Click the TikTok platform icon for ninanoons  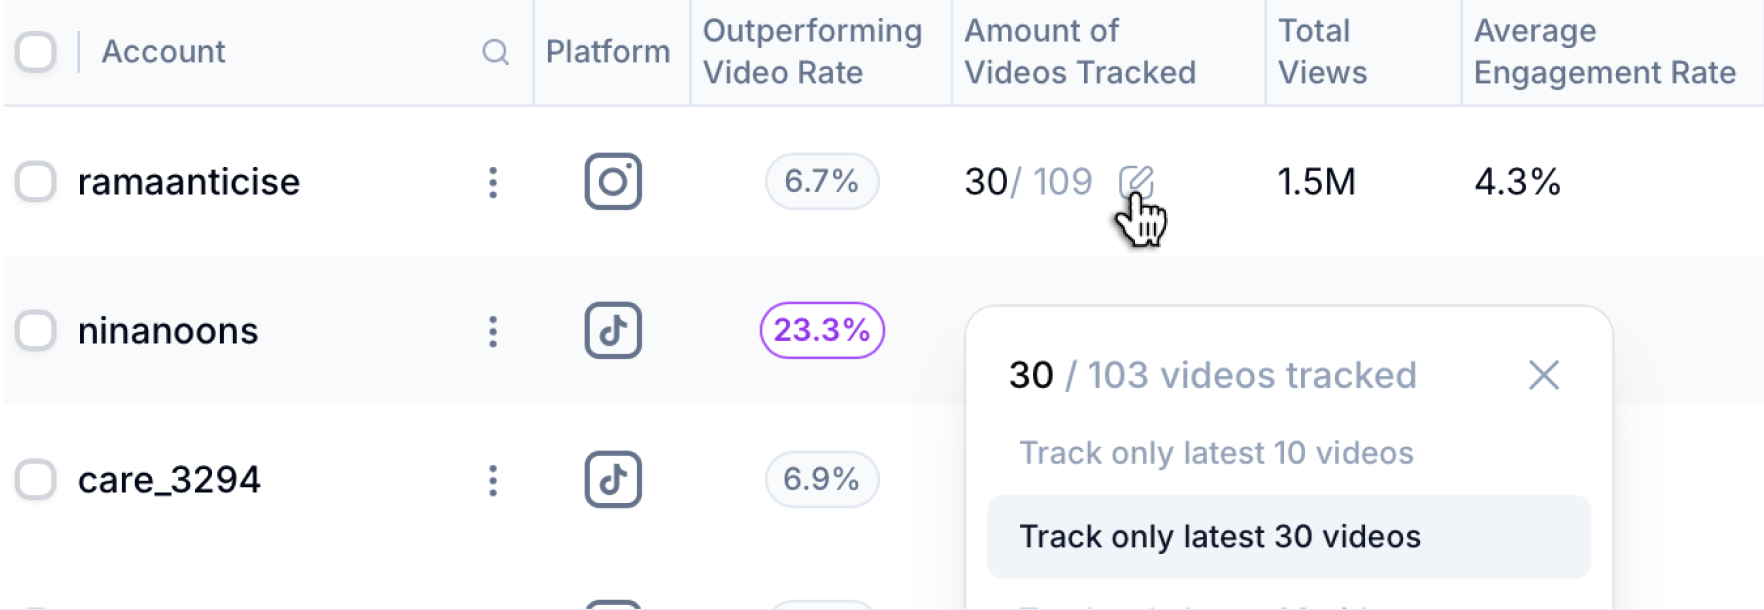point(613,331)
